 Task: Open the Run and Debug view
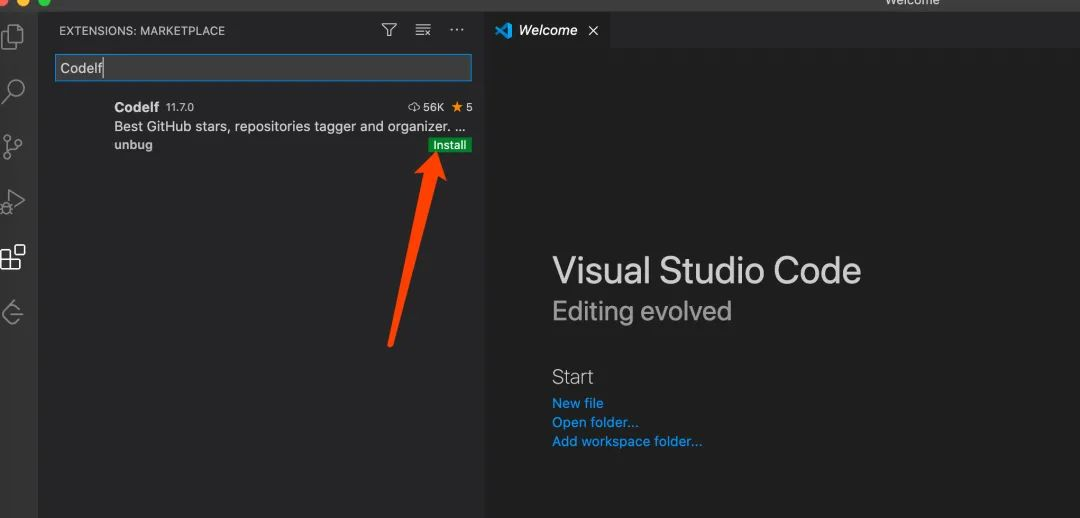[12, 202]
